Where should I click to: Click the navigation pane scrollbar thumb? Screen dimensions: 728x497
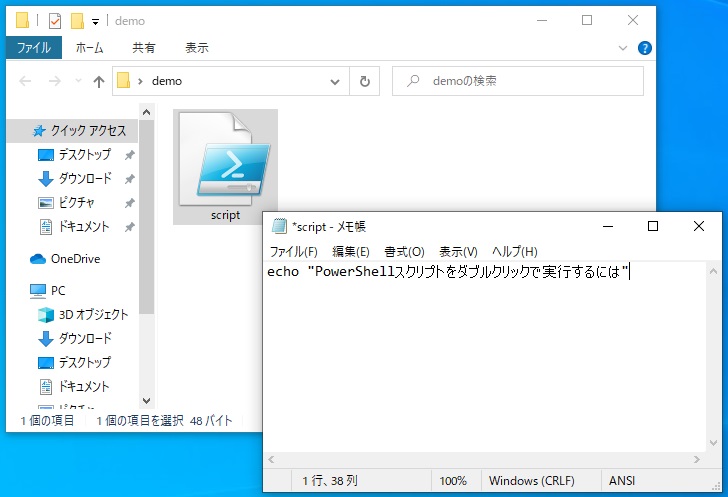pyautogui.click(x=146, y=217)
